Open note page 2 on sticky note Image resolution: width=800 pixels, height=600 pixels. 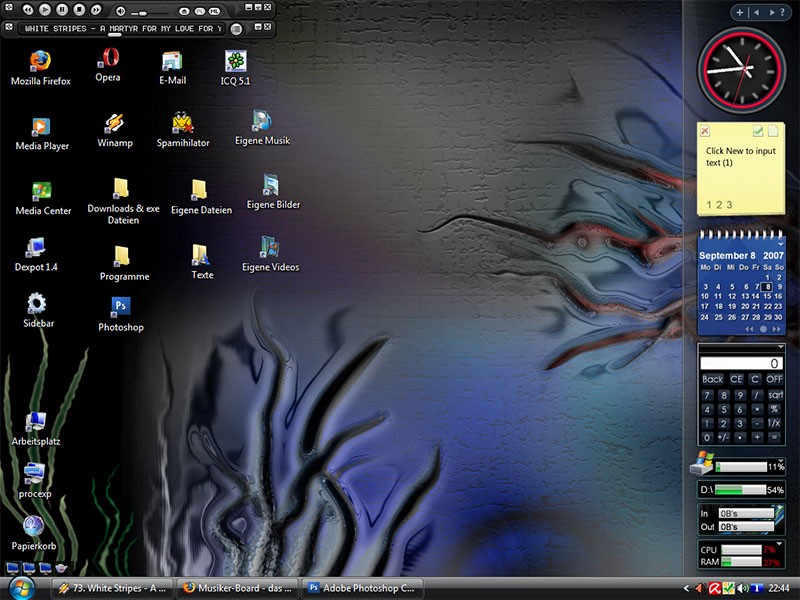[719, 205]
